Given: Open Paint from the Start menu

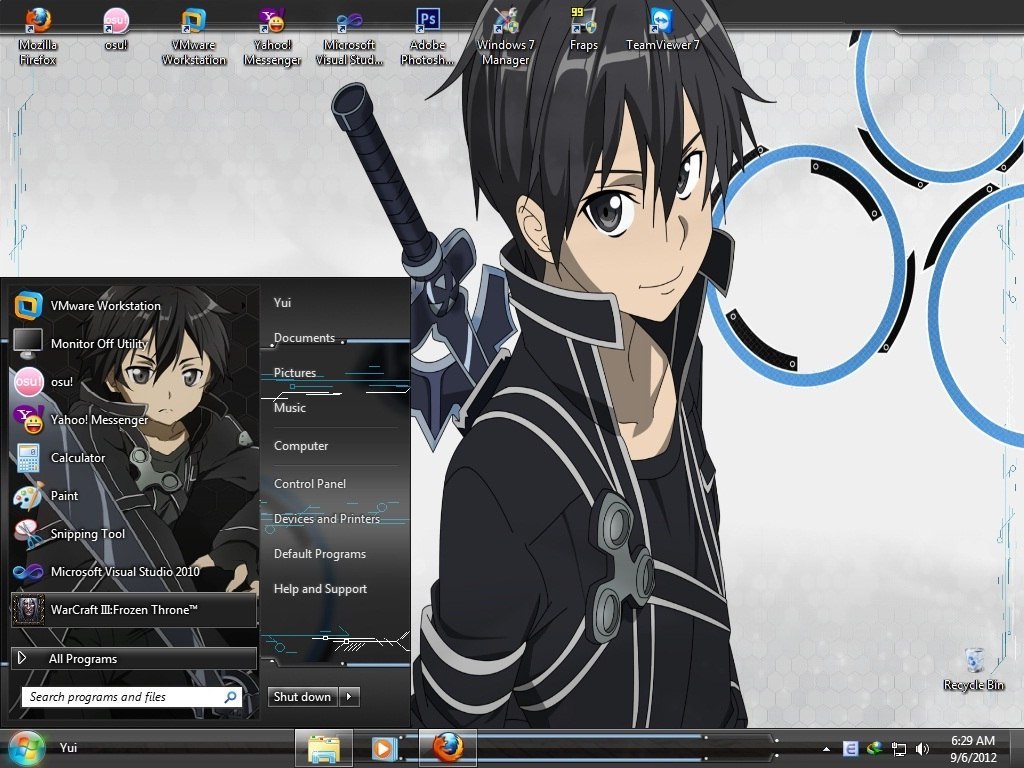Looking at the screenshot, I should [134, 496].
